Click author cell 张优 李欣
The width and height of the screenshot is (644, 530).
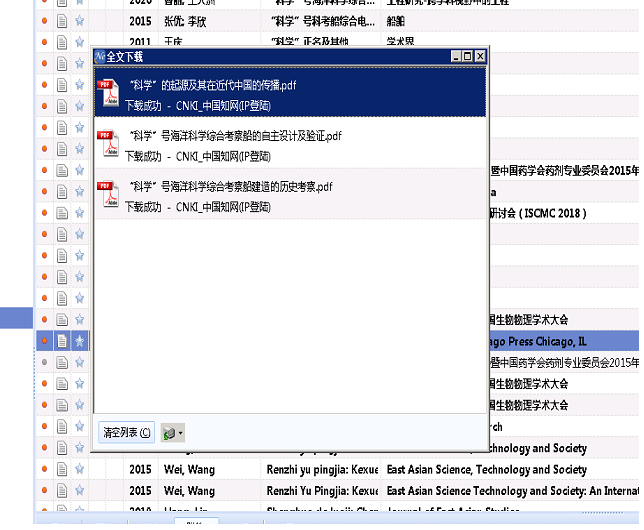pyautogui.click(x=185, y=21)
